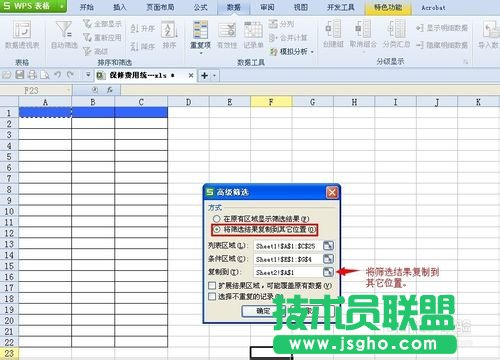
Task: Select column F header
Action: [271, 102]
